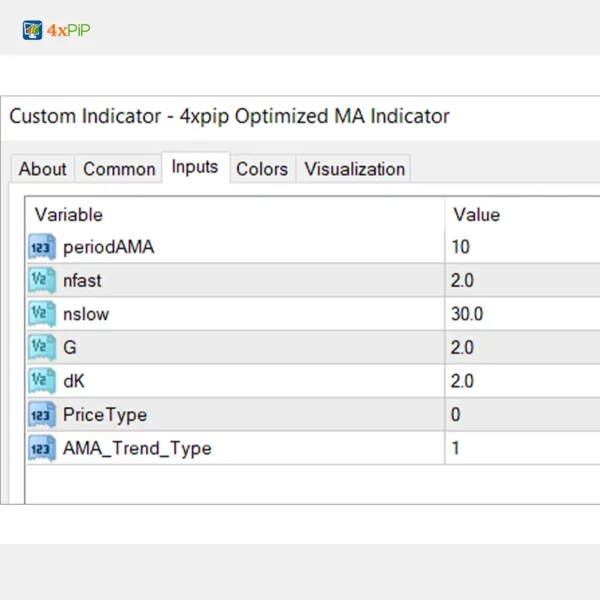This screenshot has height=600, width=600.
Task: Click the Variable column header
Action: 69,215
